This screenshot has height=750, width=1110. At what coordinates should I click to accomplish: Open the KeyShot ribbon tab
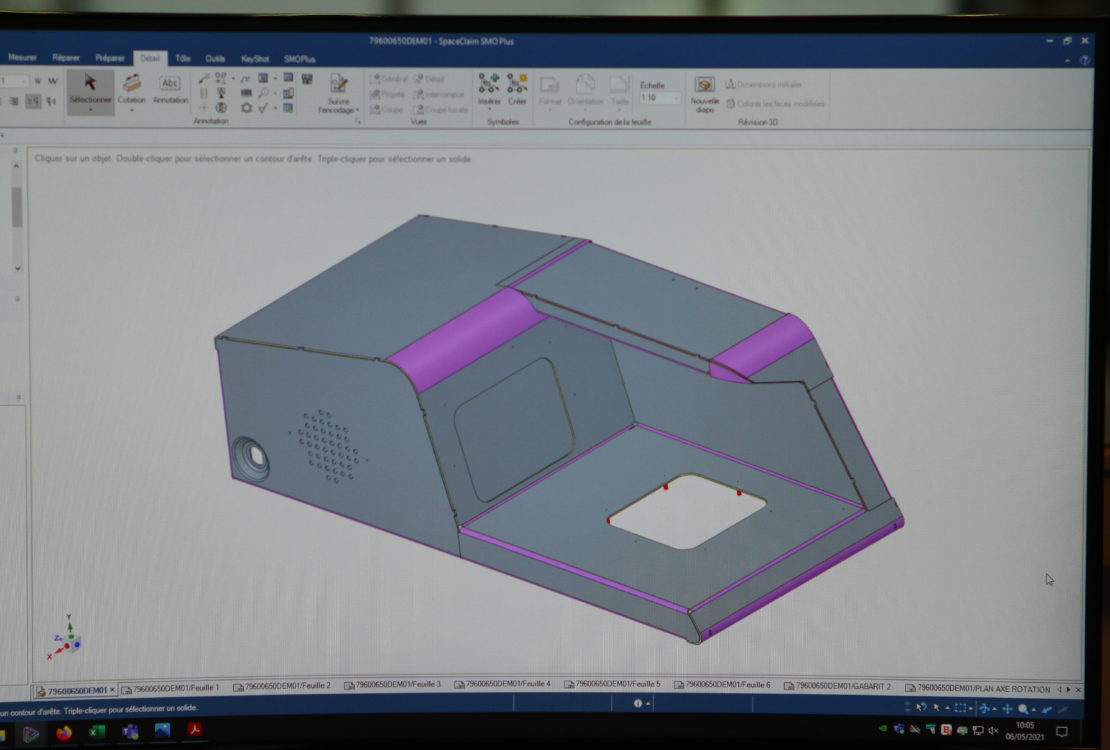255,59
